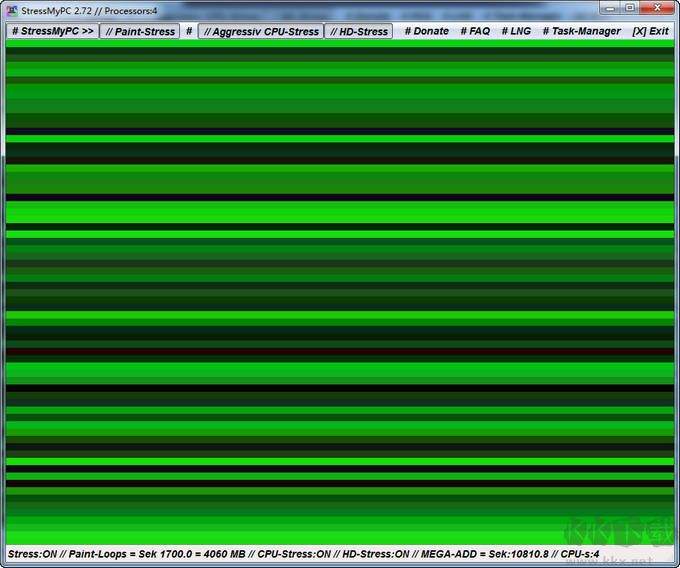This screenshot has width=680, height=568.
Task: Maximize the StressMyPC window
Action: tap(630, 8)
